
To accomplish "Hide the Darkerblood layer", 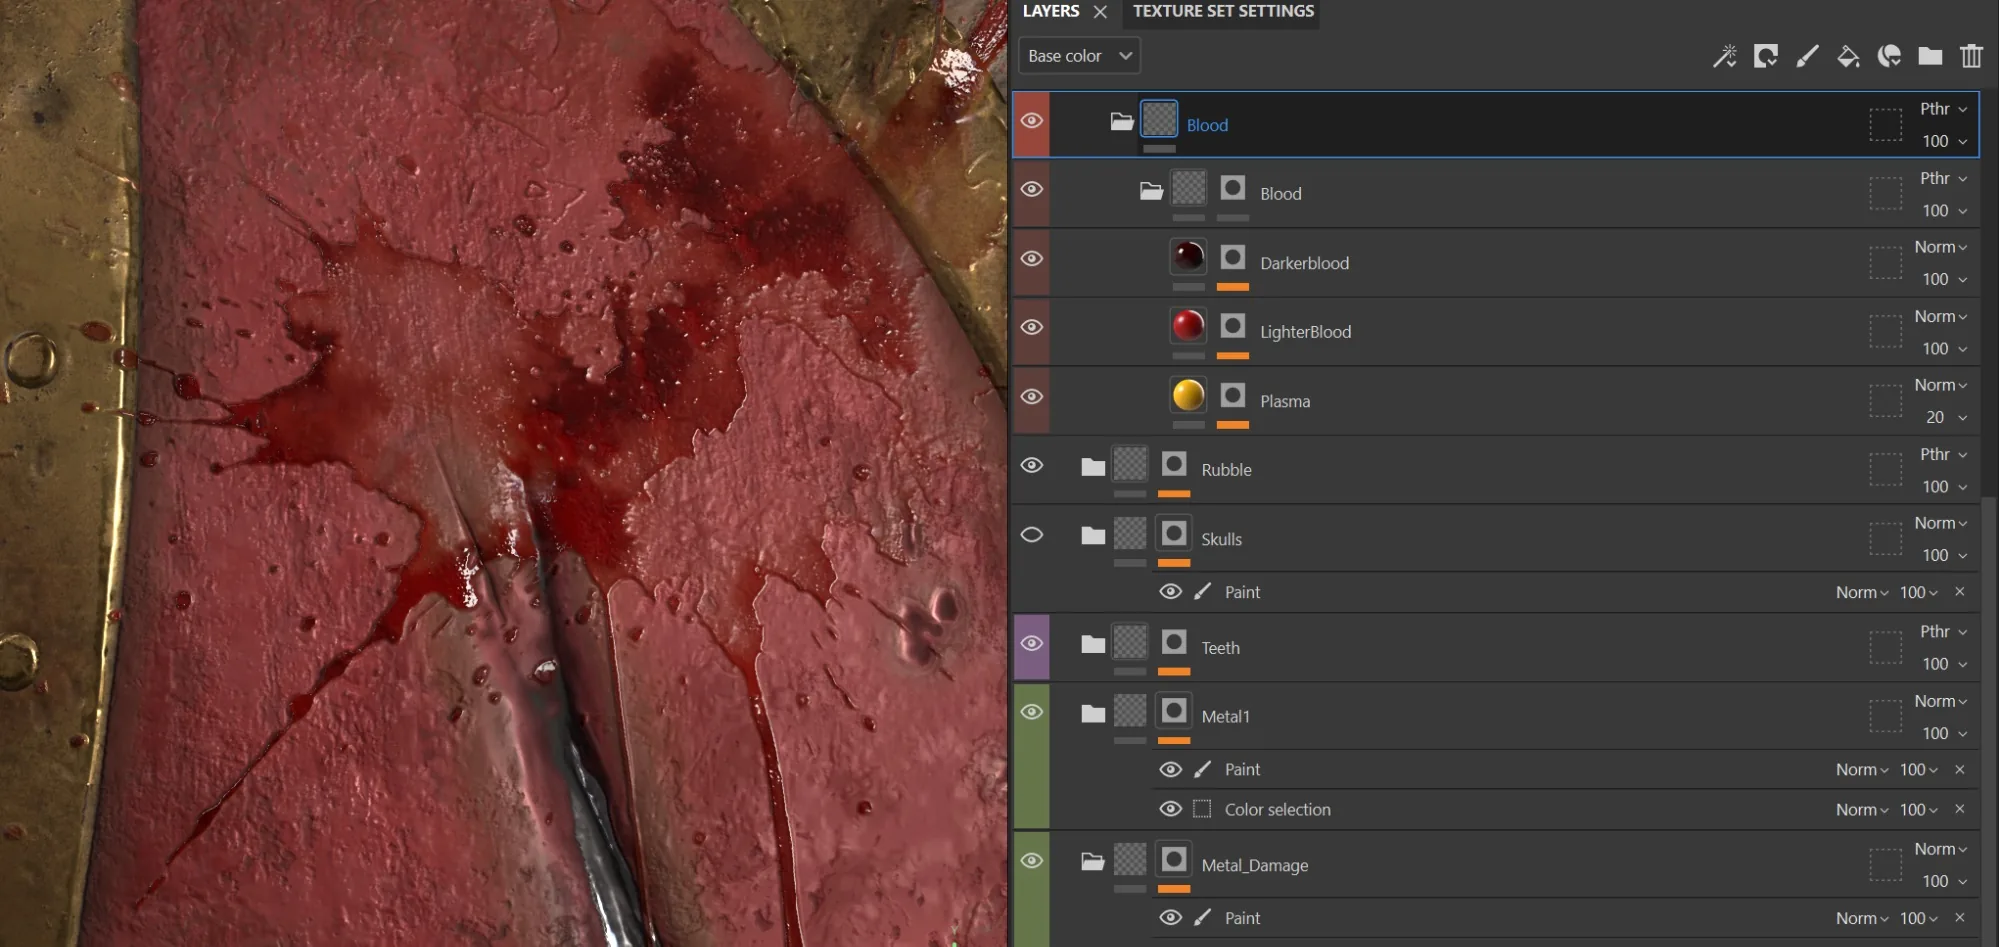I will tap(1032, 258).
